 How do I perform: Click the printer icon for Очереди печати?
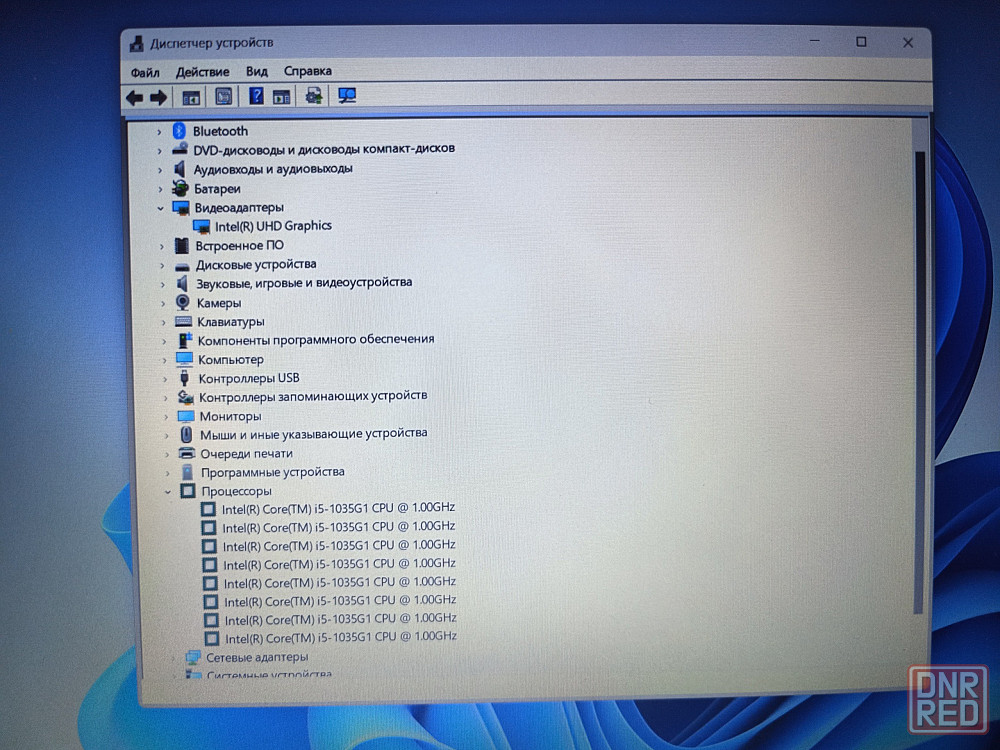click(x=187, y=453)
